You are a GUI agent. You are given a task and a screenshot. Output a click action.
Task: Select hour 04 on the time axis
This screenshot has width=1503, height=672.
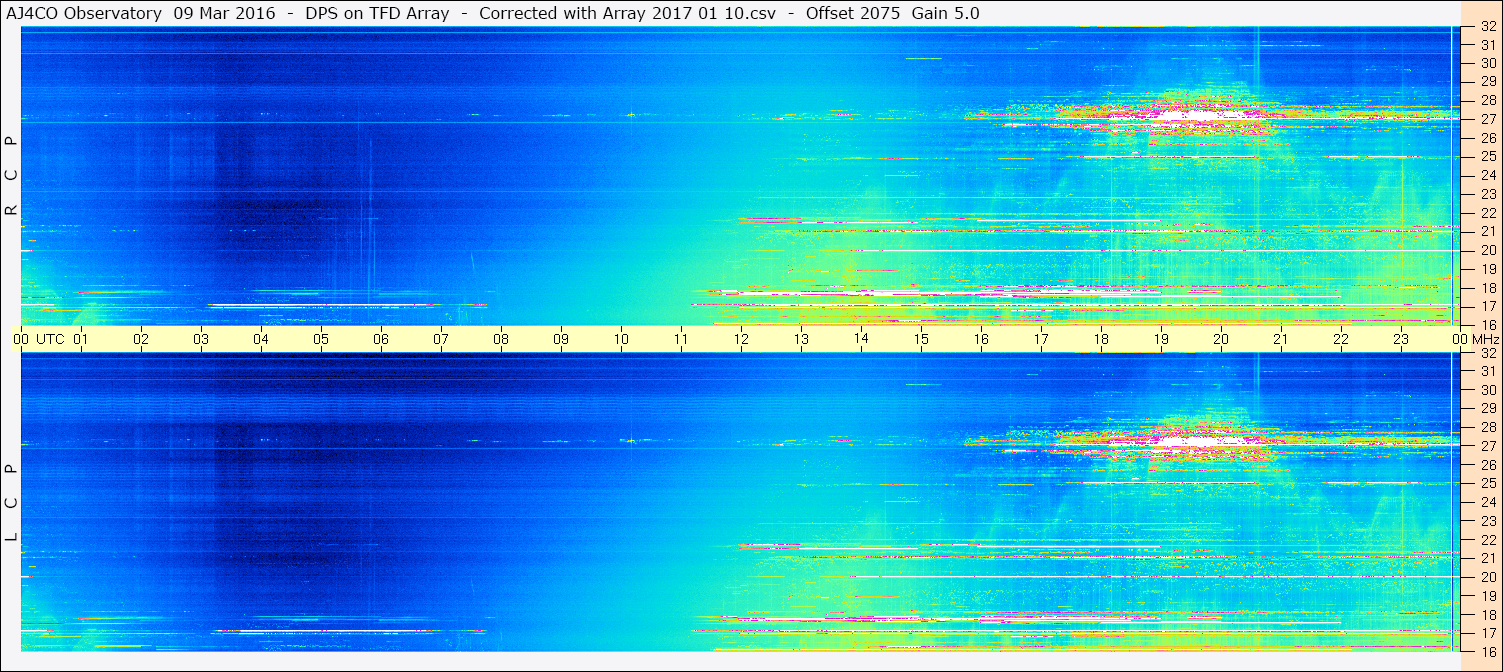coord(261,339)
